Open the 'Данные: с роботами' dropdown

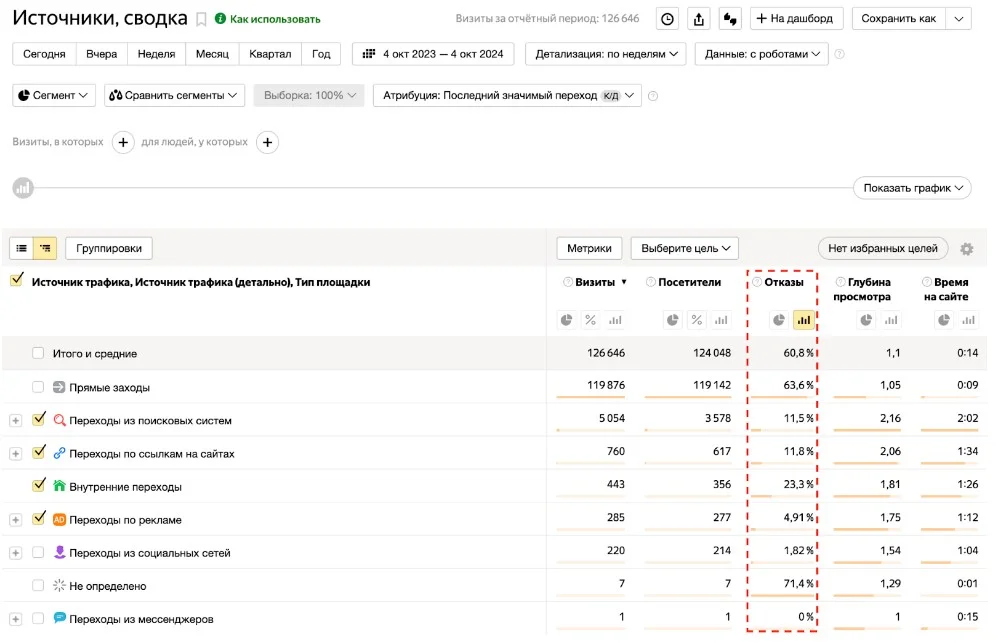pos(762,54)
